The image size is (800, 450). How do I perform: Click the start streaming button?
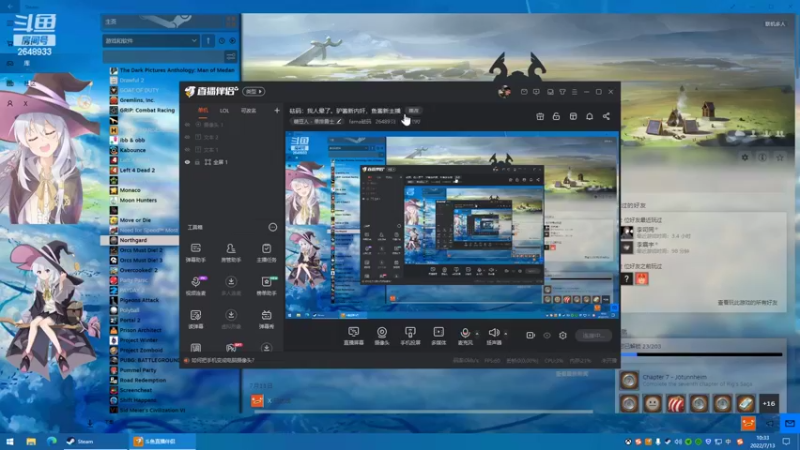point(594,335)
